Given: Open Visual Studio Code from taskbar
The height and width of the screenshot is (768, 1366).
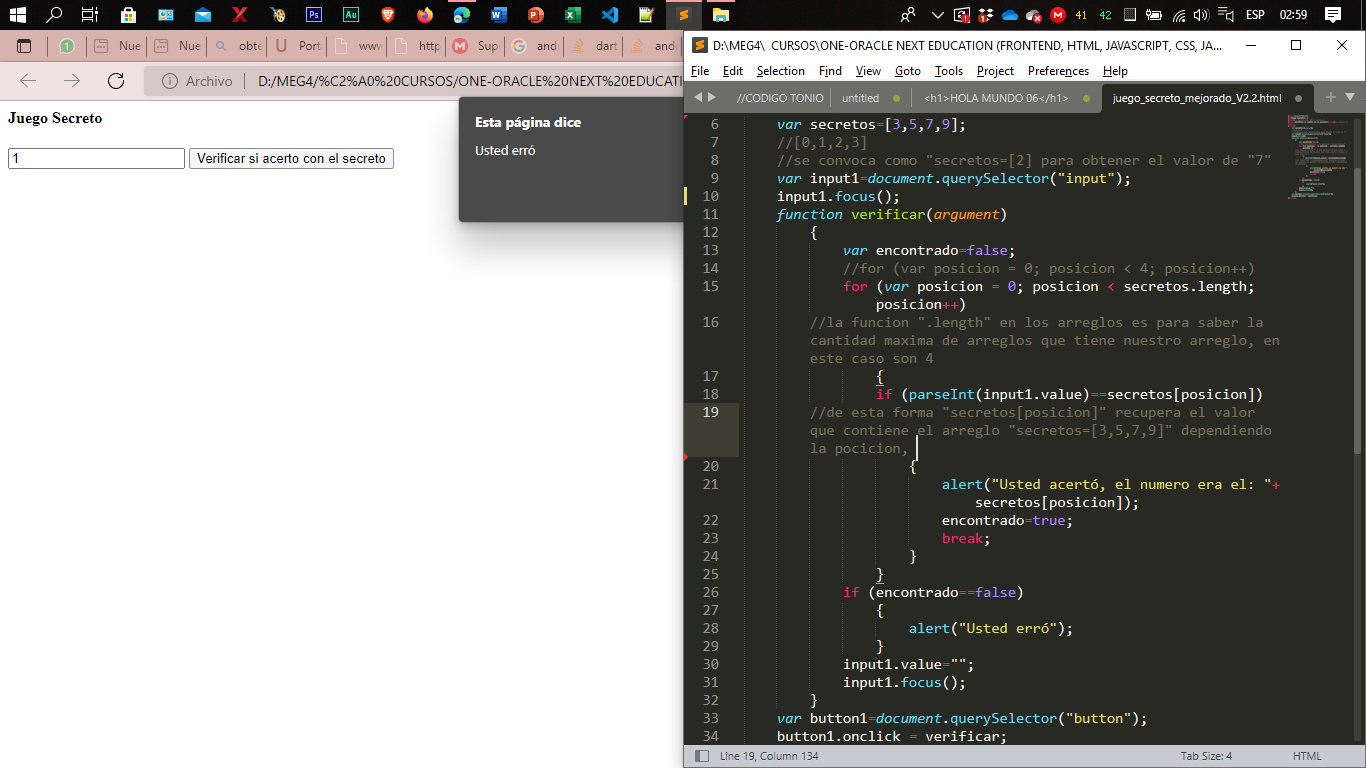Looking at the screenshot, I should pyautogui.click(x=610, y=15).
